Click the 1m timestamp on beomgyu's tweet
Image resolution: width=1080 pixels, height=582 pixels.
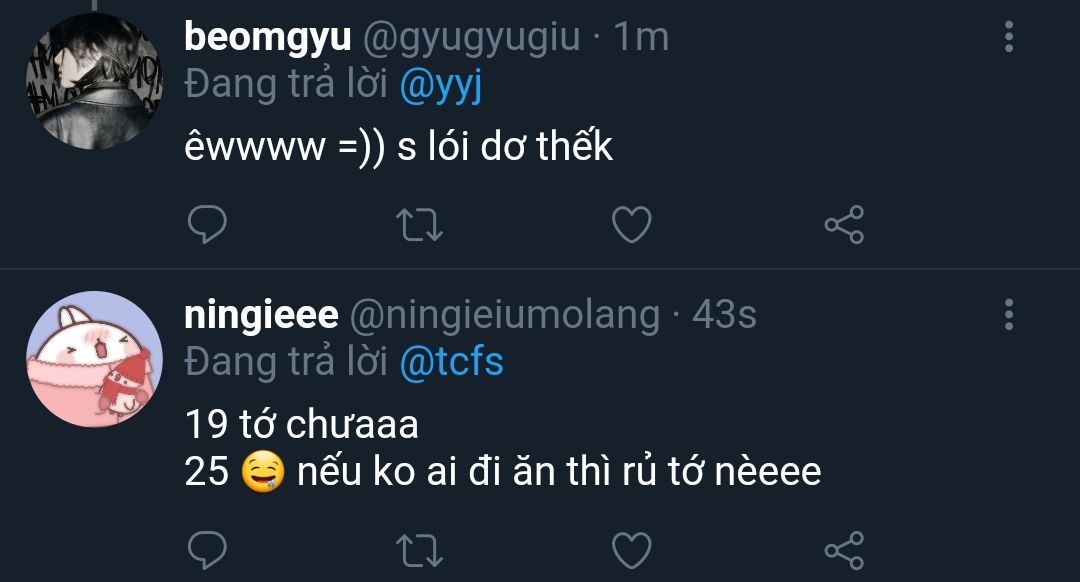pyautogui.click(x=640, y=38)
